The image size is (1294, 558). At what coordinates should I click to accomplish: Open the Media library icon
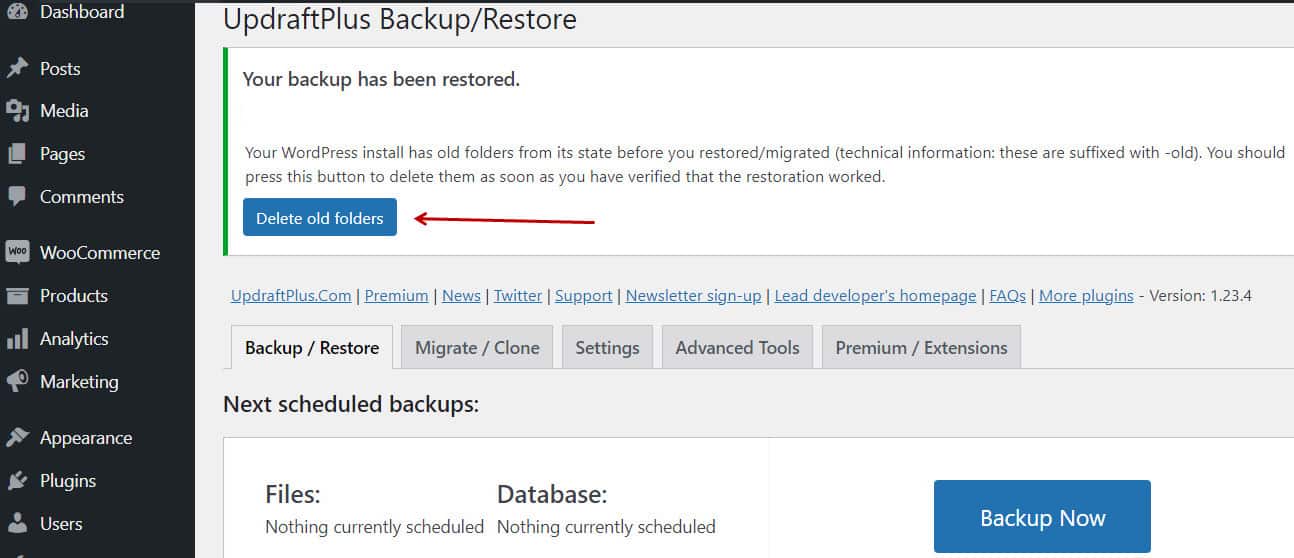coord(17,111)
